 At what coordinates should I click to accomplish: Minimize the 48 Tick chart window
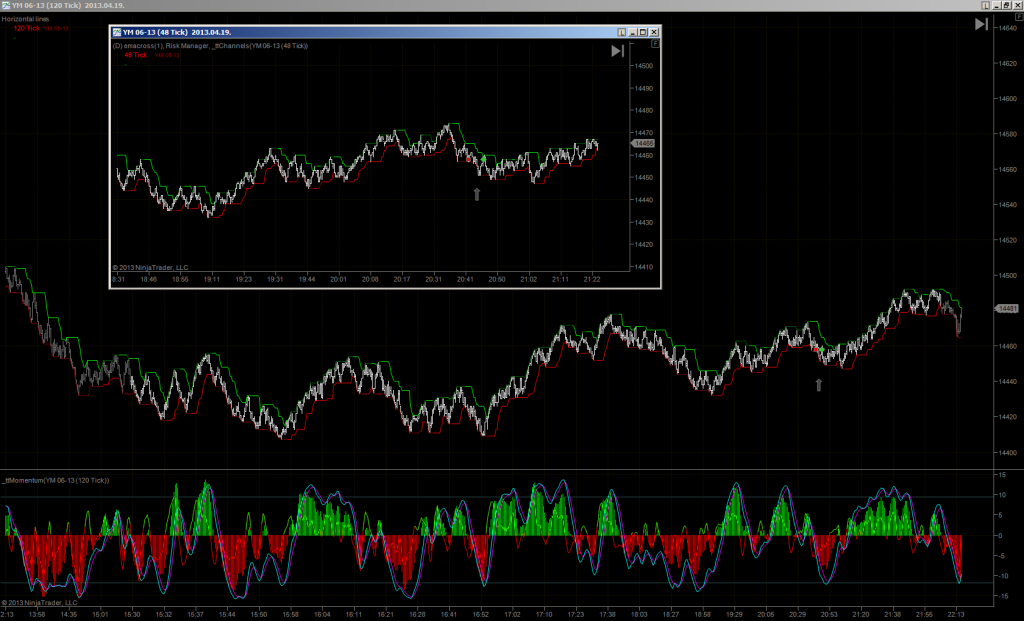click(x=632, y=32)
